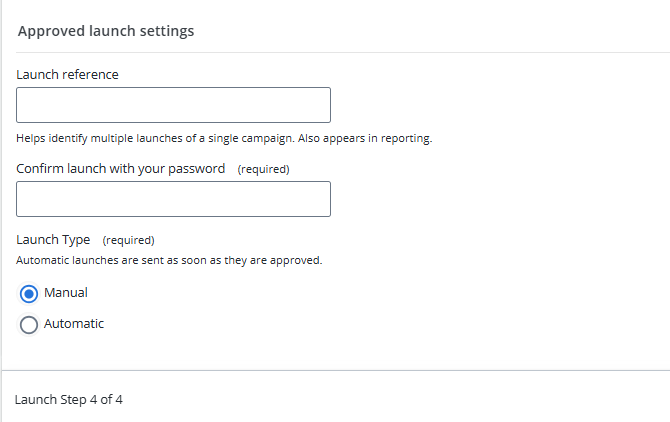
Task: Click the Launch reference text field
Action: pos(173,105)
